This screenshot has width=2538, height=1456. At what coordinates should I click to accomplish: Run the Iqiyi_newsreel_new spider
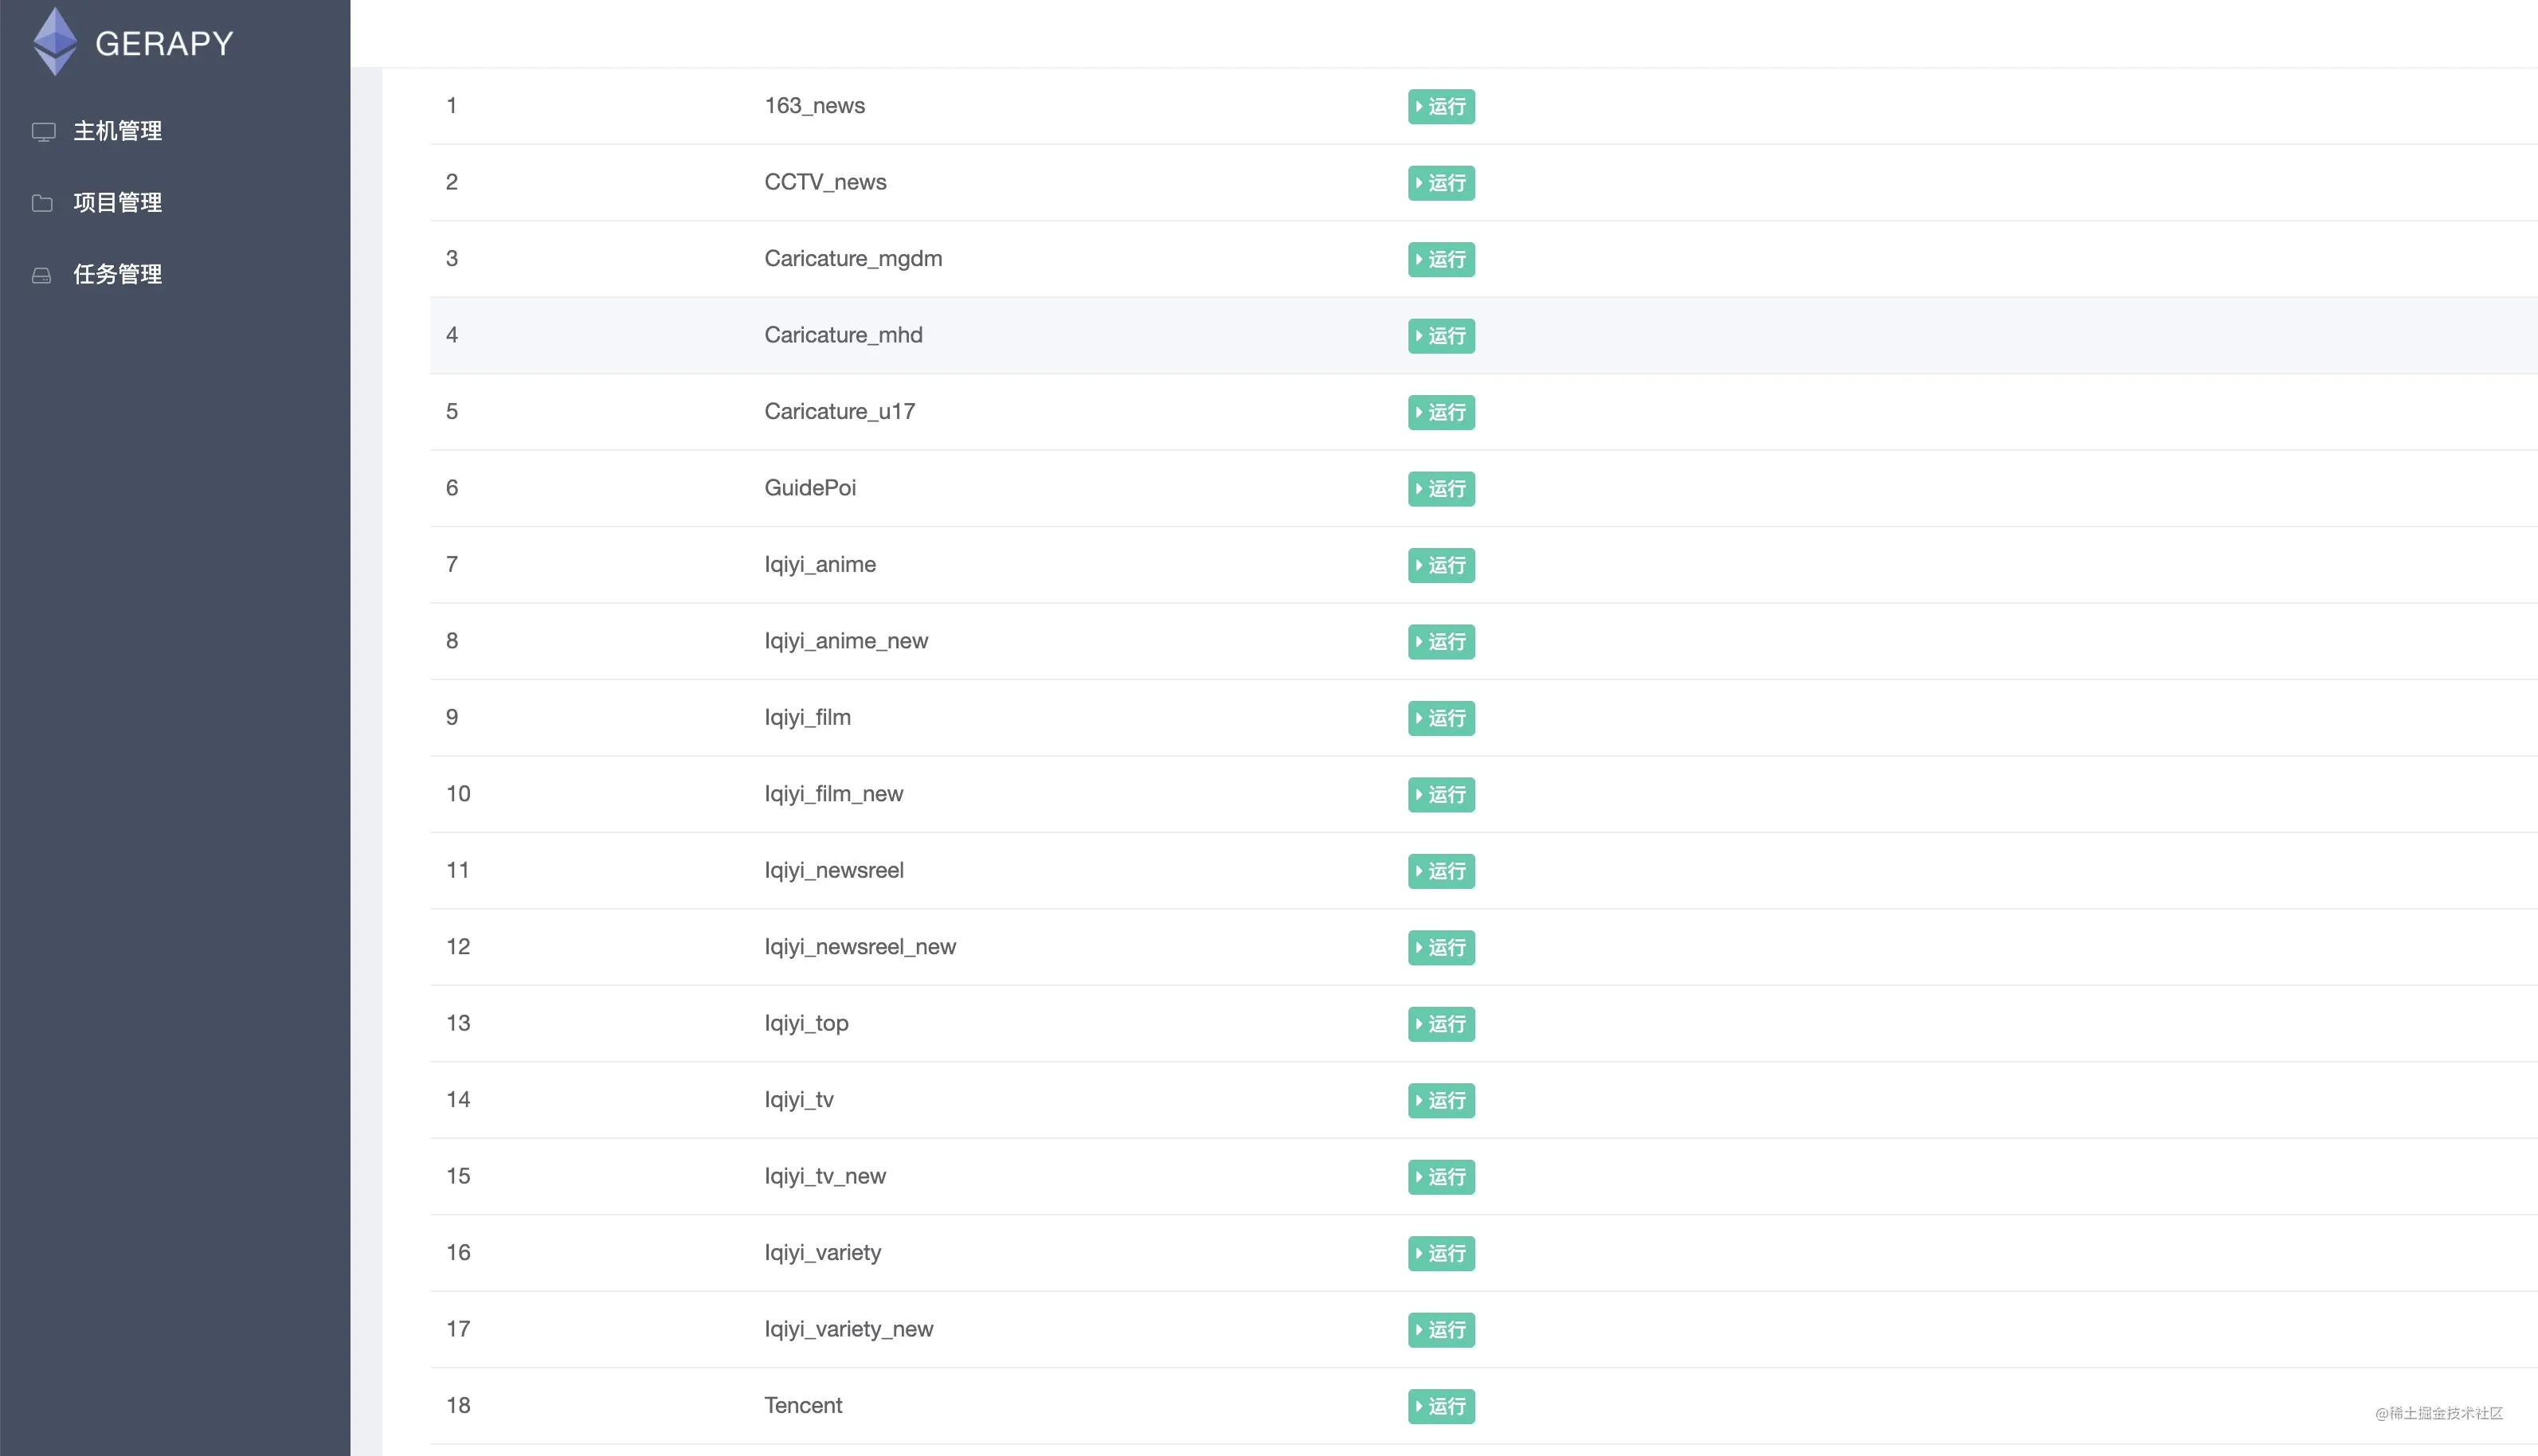[x=1441, y=948]
